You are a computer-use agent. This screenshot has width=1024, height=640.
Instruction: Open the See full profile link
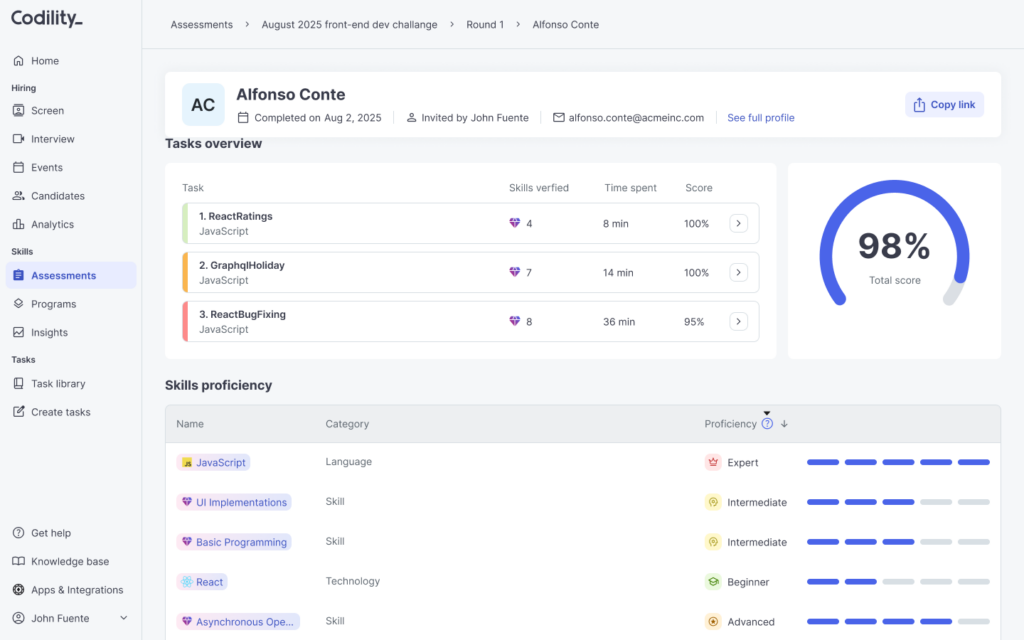pos(761,118)
